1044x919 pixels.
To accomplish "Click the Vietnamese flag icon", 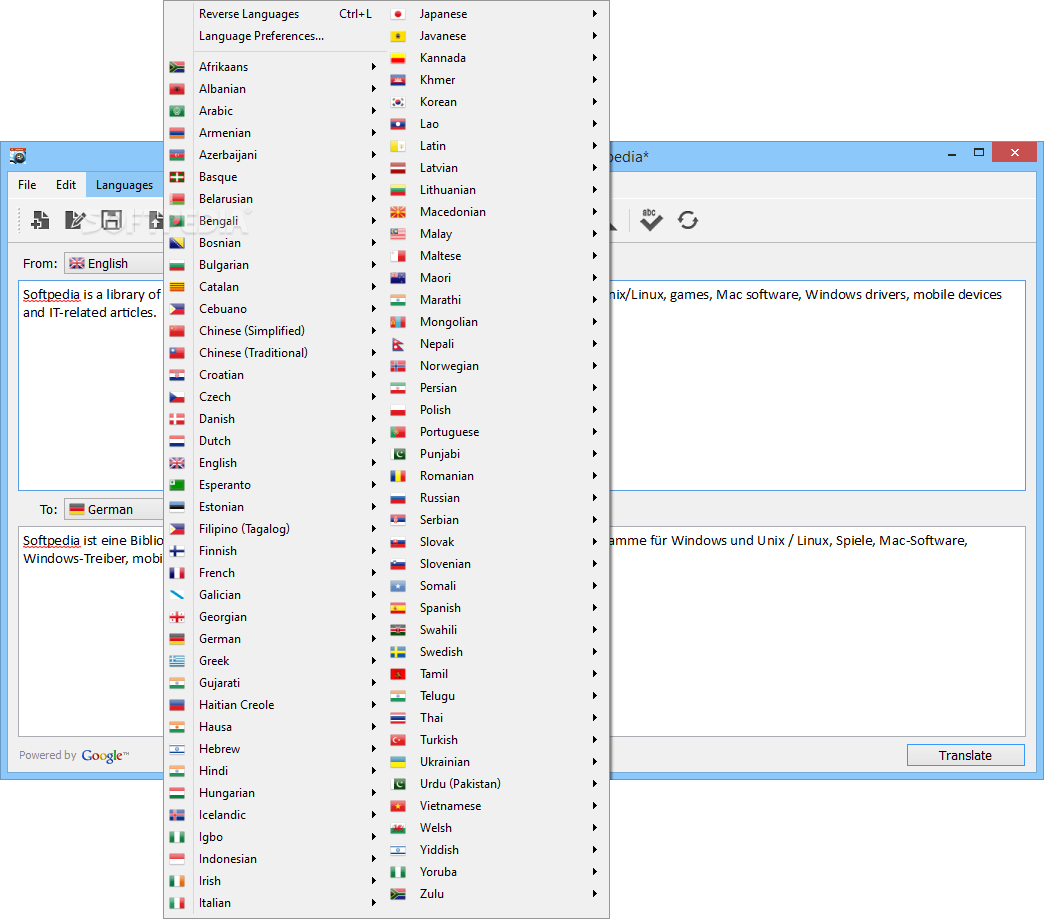I will (398, 806).
